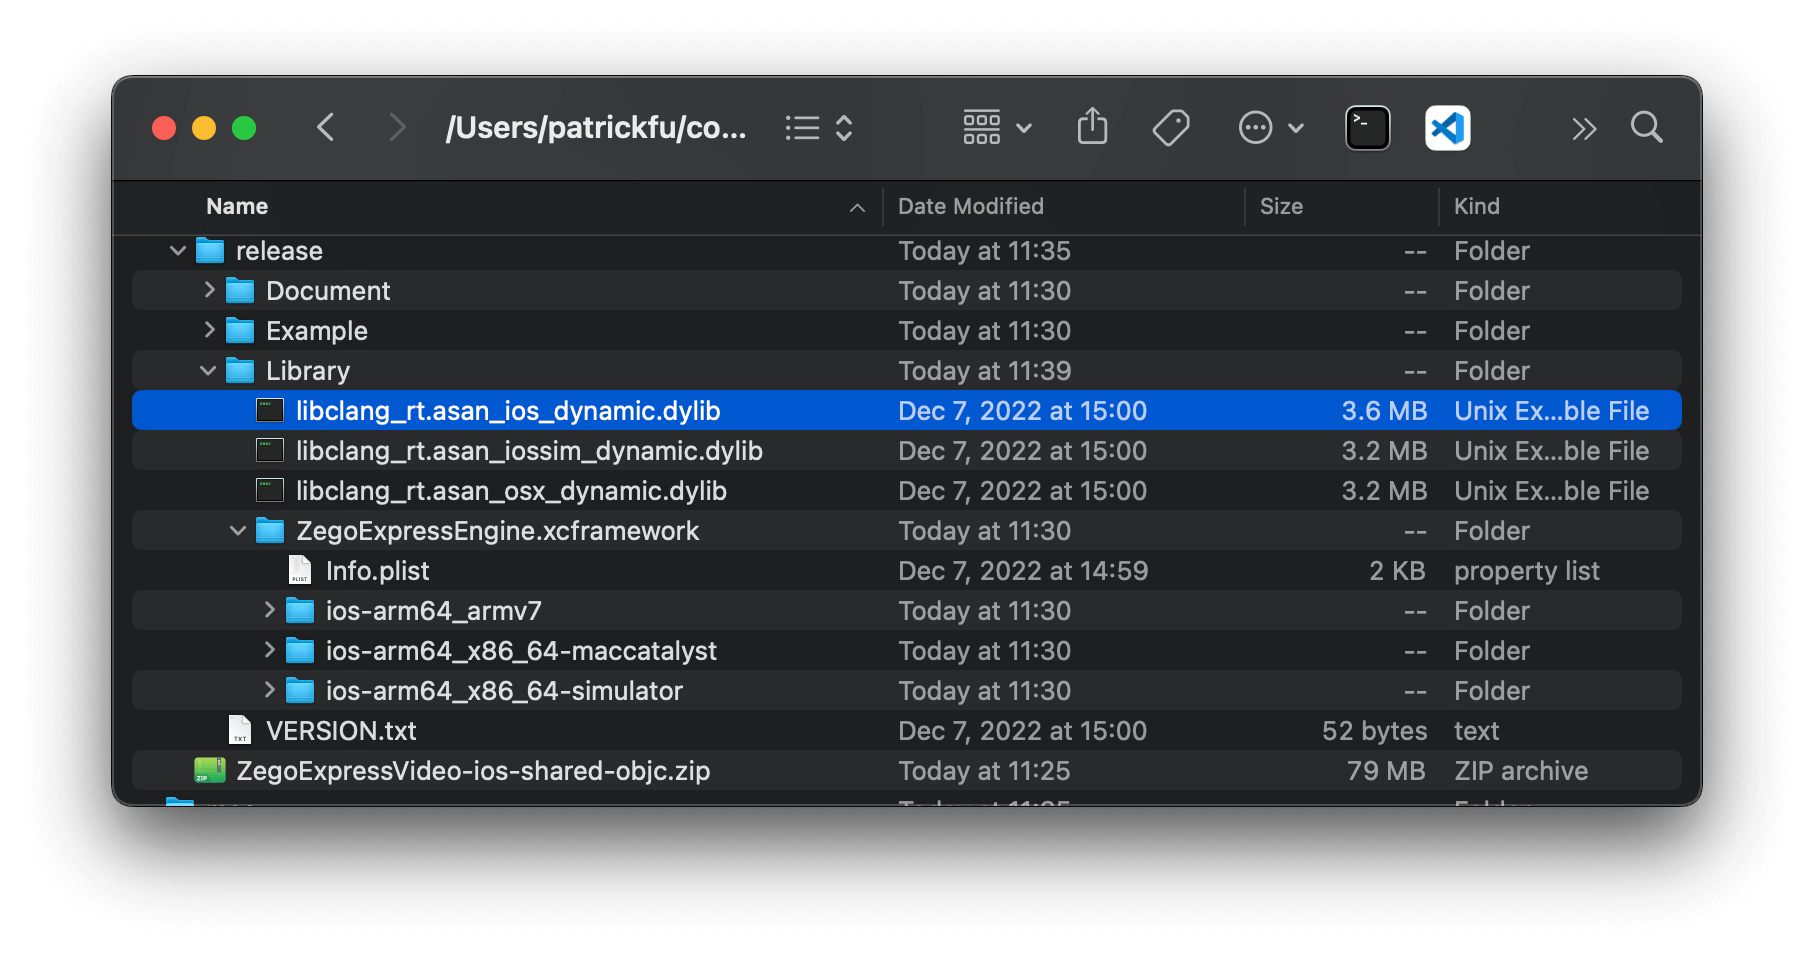Click the VERSION.txt file icon
This screenshot has height=954, width=1814.
point(240,730)
